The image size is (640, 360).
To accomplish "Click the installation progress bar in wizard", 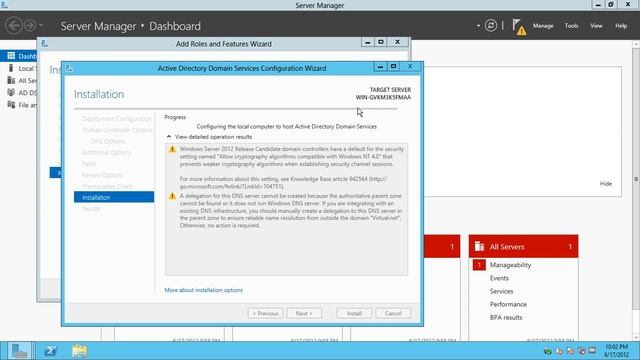I will (x=236, y=109).
